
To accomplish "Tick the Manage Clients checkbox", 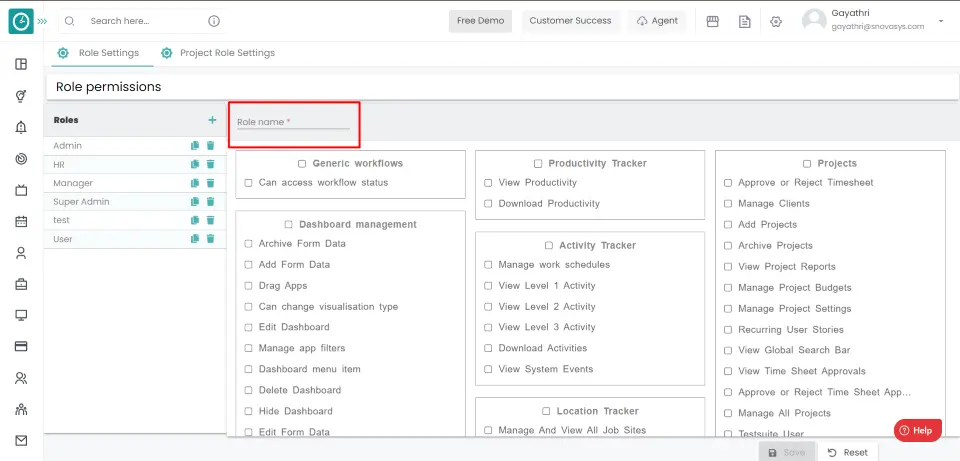I will (x=728, y=204).
